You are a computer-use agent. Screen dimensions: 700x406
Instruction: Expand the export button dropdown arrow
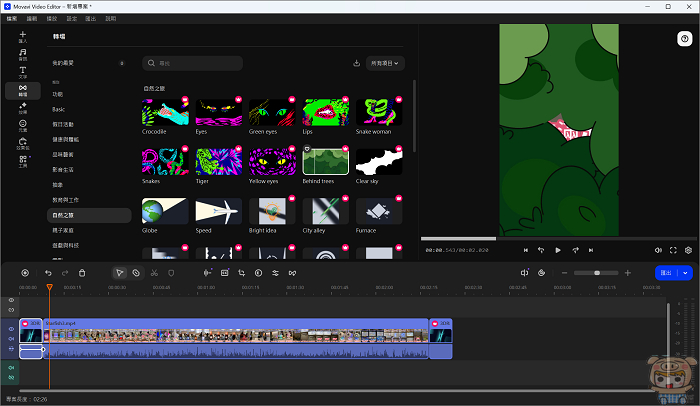[x=685, y=272]
